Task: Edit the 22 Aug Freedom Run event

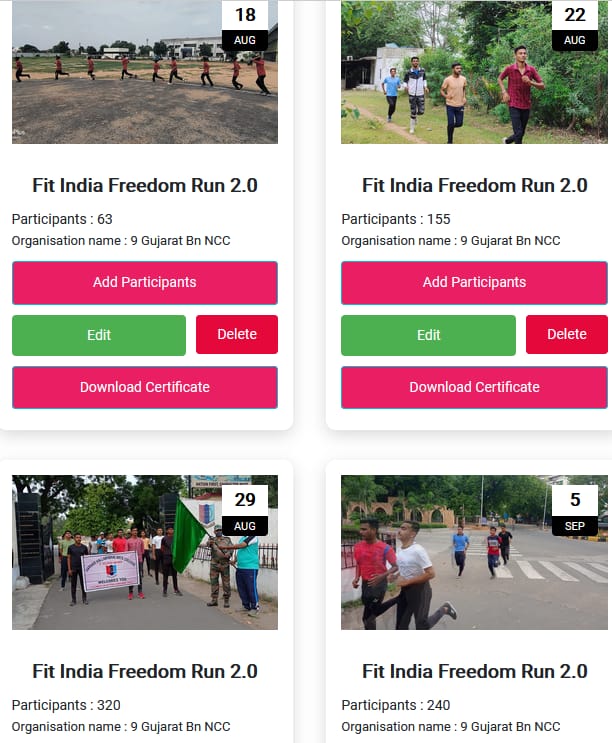Action: [x=428, y=335]
